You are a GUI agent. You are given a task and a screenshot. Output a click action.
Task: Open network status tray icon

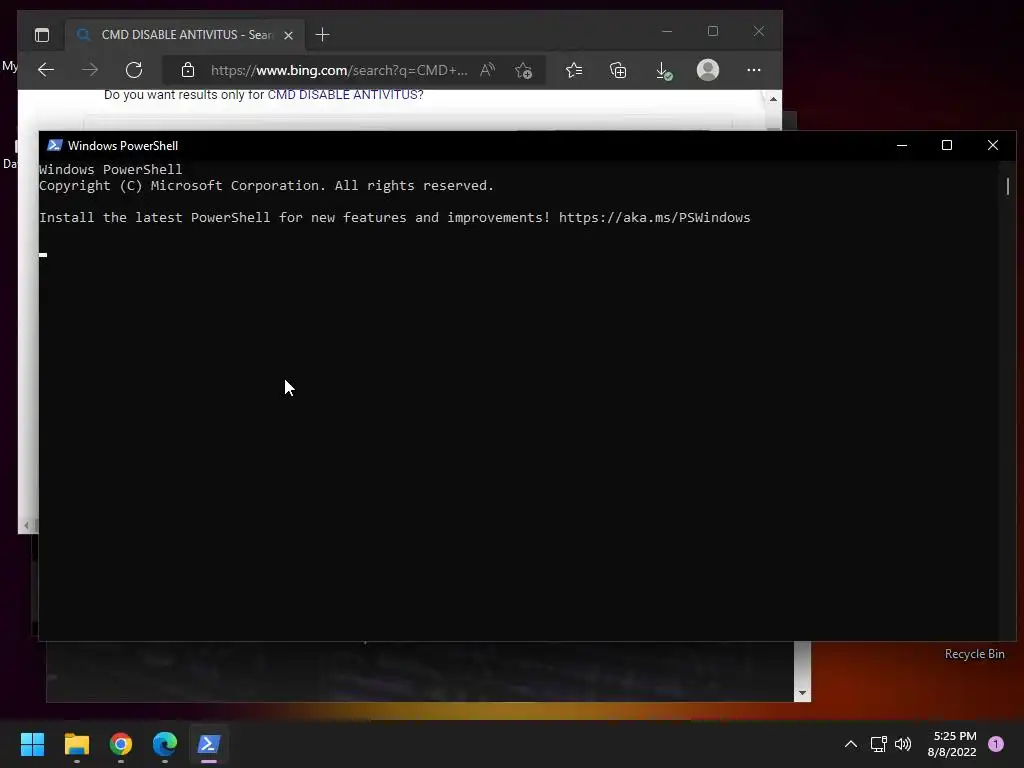878,744
